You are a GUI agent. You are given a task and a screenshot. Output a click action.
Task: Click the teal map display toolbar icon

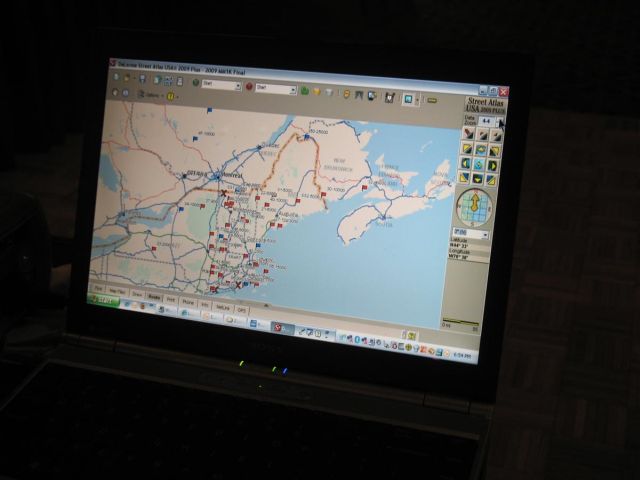tap(408, 99)
